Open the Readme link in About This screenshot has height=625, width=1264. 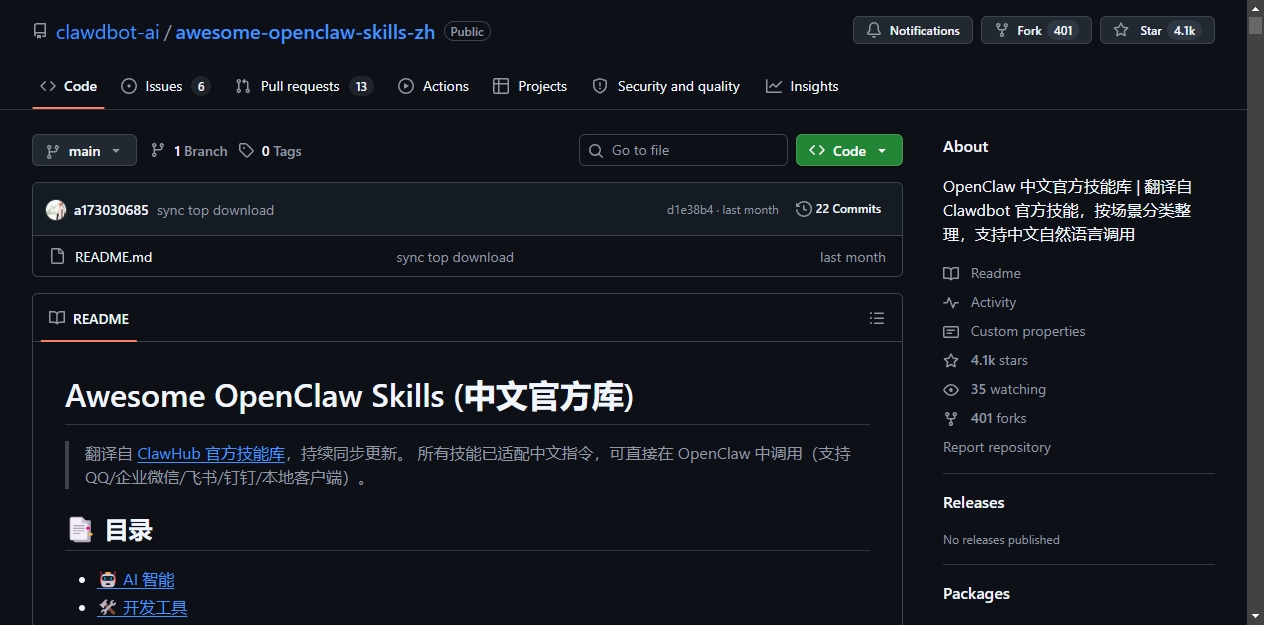(982, 273)
